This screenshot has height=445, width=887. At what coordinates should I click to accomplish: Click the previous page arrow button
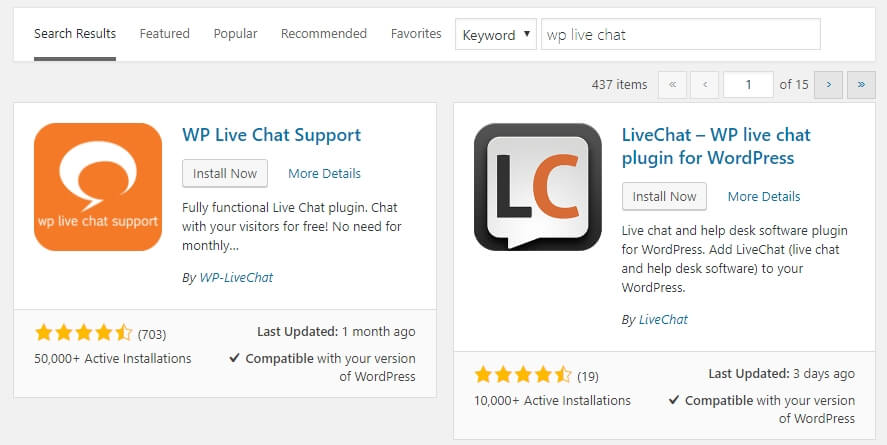point(705,85)
